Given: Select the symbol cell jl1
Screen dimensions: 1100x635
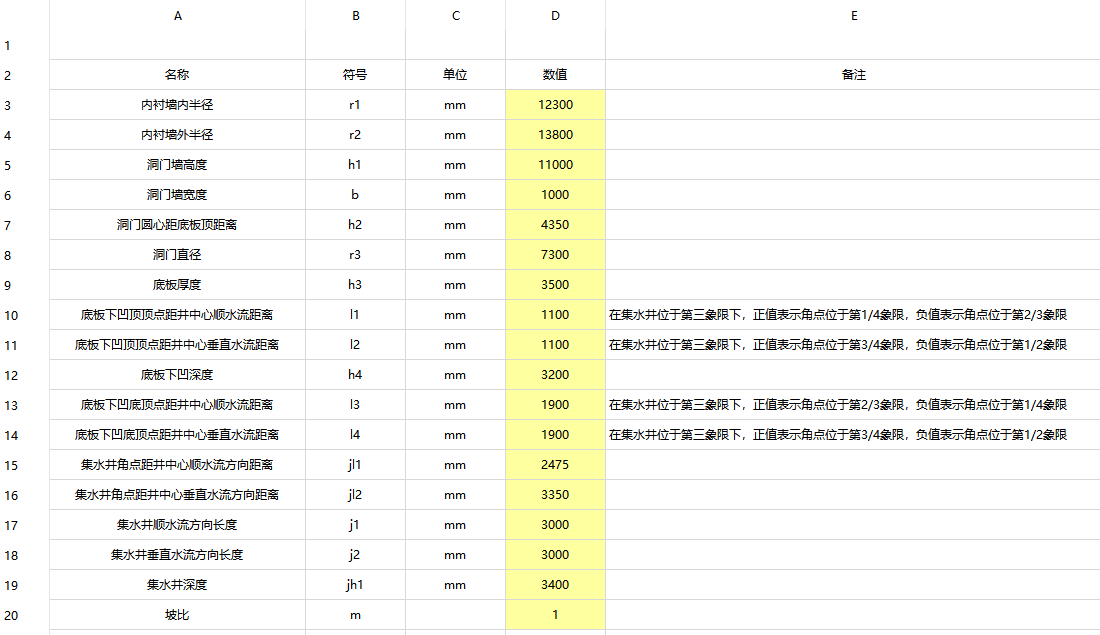Looking at the screenshot, I should [x=355, y=465].
